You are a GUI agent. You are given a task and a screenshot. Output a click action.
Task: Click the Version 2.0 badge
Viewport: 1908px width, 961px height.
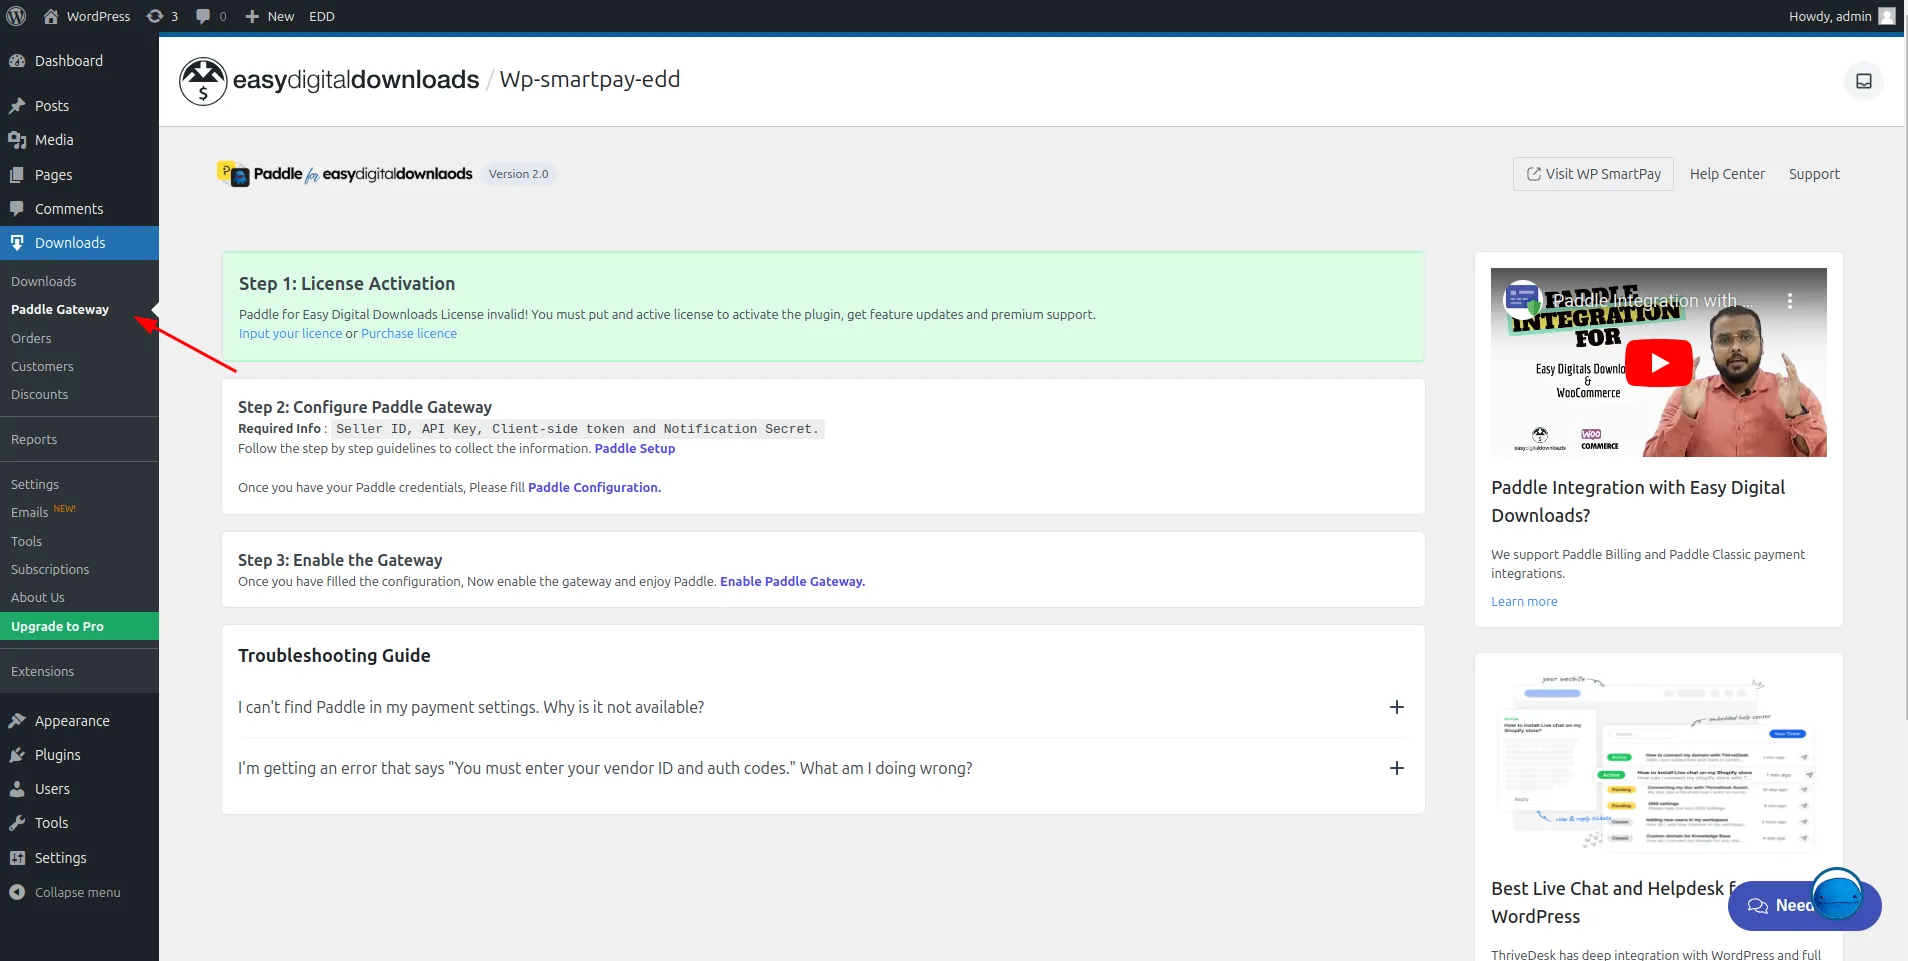519,174
